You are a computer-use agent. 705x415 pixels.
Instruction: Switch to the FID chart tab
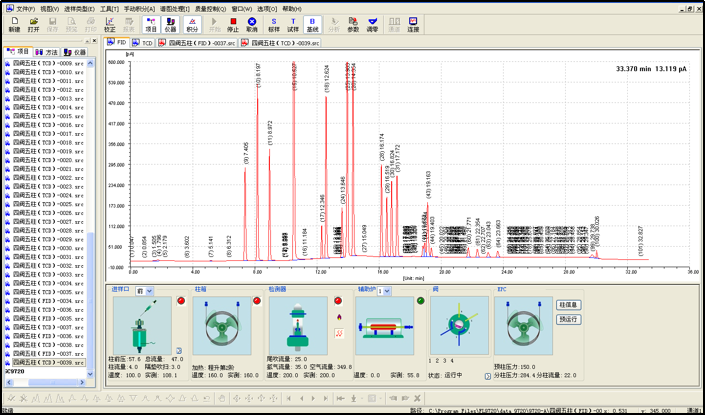click(x=117, y=42)
